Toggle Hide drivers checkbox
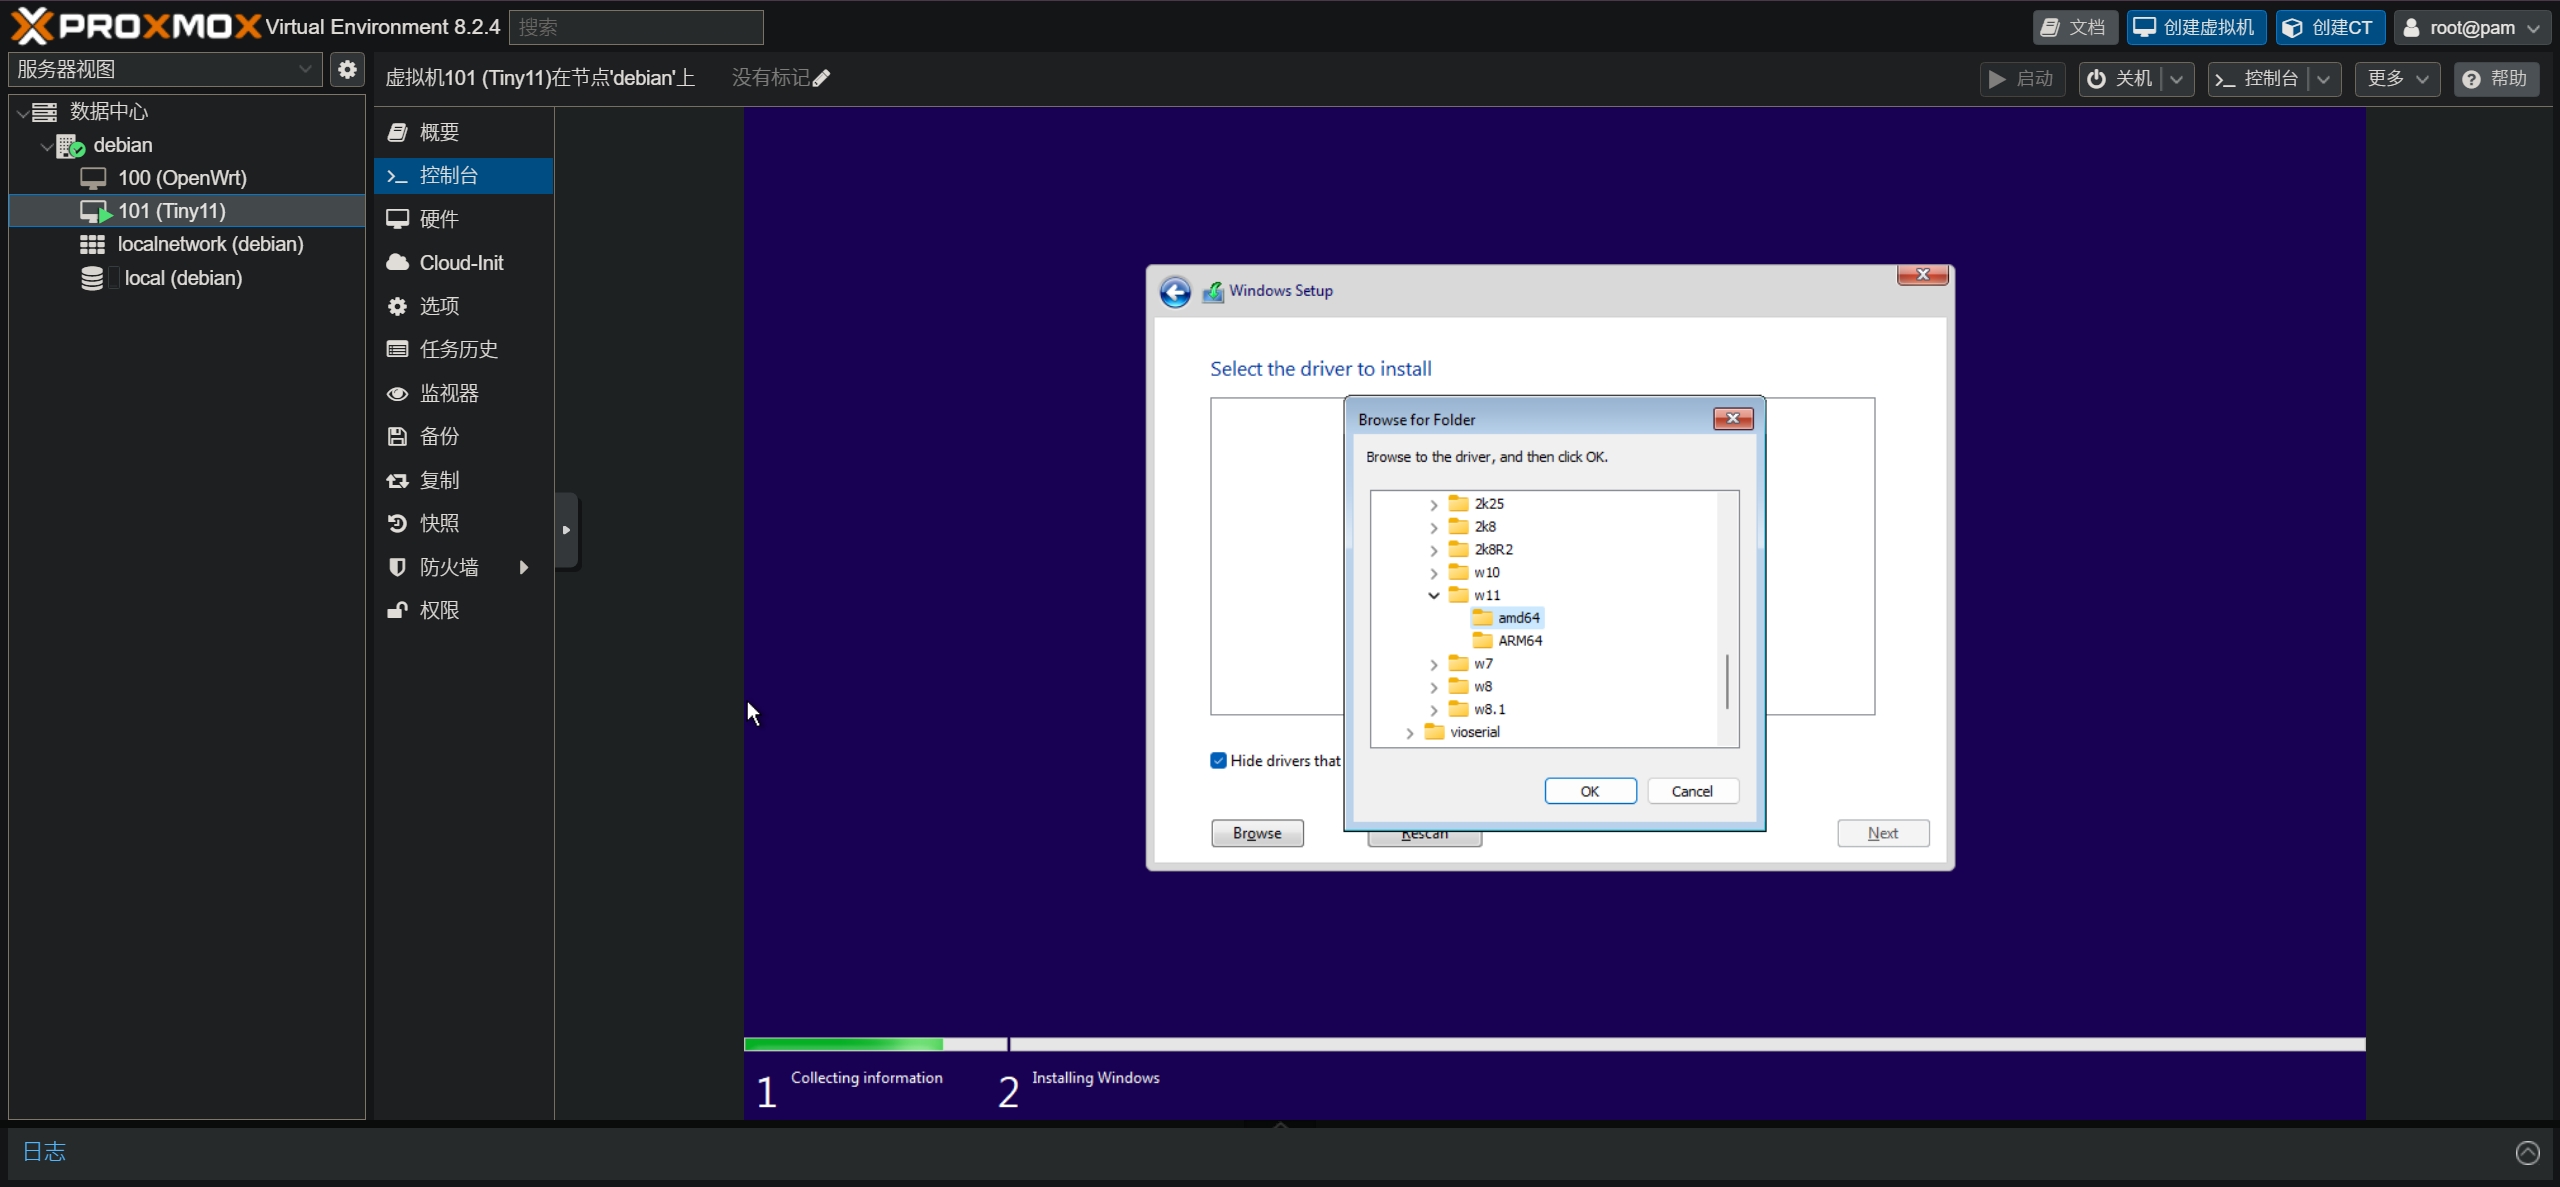The image size is (2560, 1187). (x=1218, y=761)
